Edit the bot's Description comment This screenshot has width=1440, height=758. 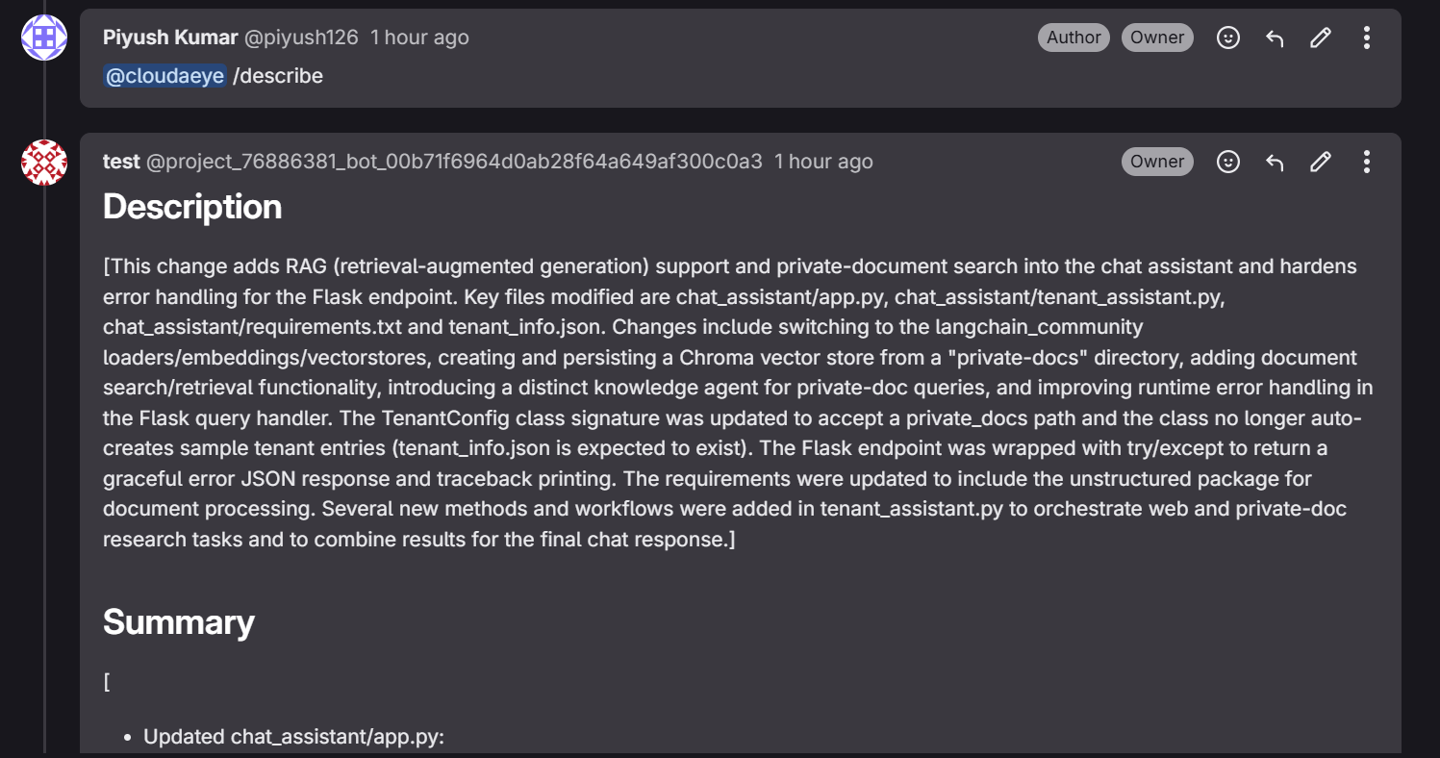[x=1320, y=161]
